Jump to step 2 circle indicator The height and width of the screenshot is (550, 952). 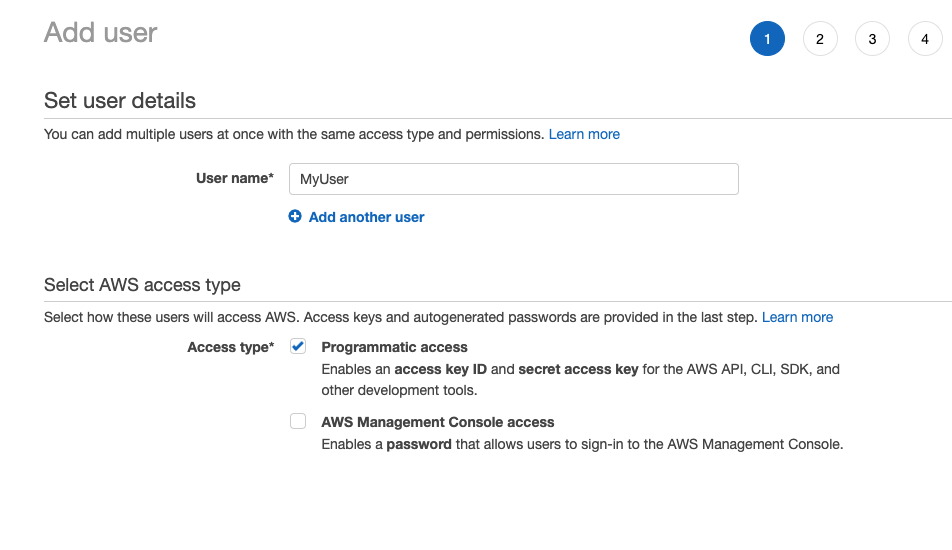pyautogui.click(x=820, y=39)
